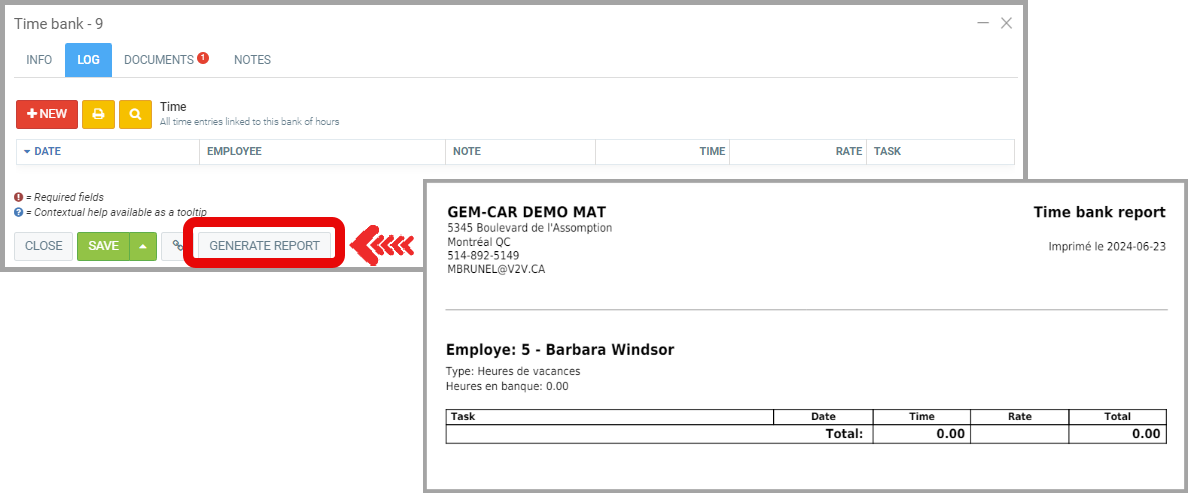Click the red notification badge on Documents
This screenshot has height=493, width=1188.
(x=203, y=58)
